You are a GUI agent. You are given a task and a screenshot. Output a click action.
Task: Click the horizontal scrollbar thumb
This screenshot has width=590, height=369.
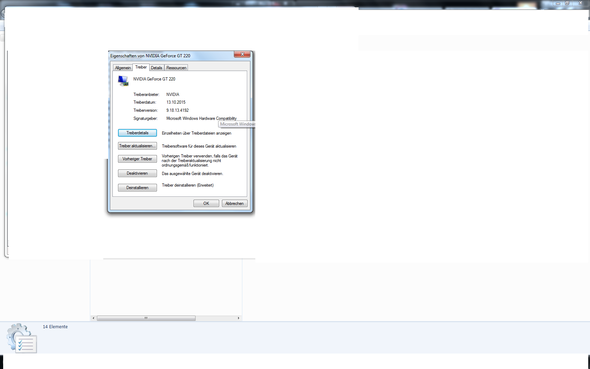pyautogui.click(x=146, y=318)
